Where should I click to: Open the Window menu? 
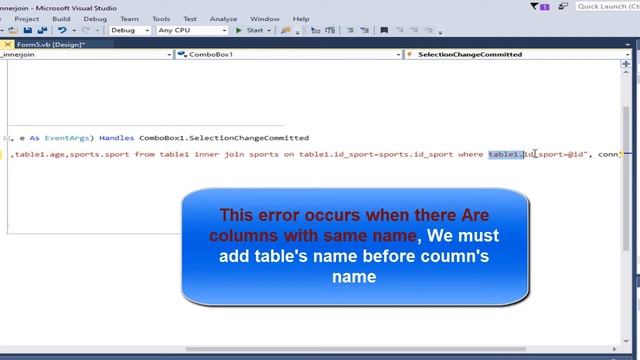(265, 19)
